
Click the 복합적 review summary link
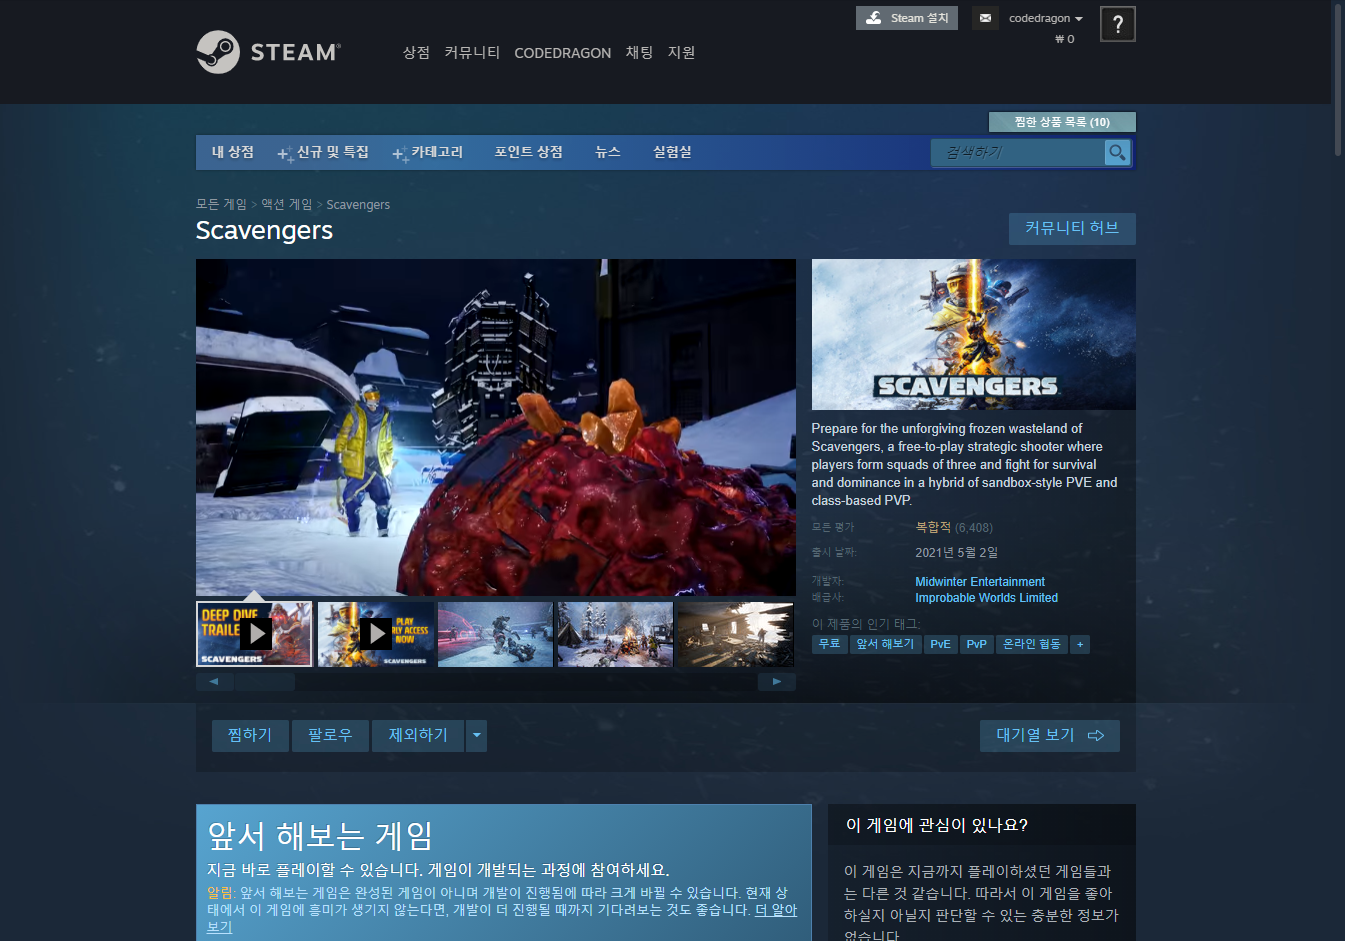[x=933, y=527]
